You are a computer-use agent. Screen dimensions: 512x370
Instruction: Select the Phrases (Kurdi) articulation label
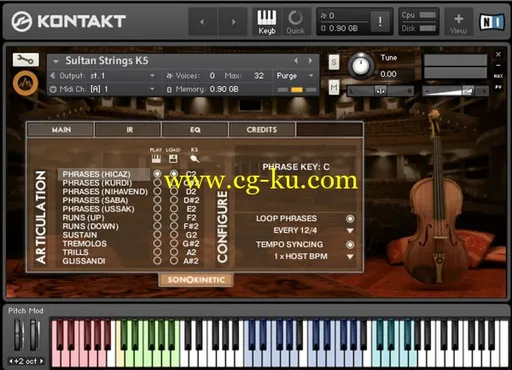tap(97, 183)
